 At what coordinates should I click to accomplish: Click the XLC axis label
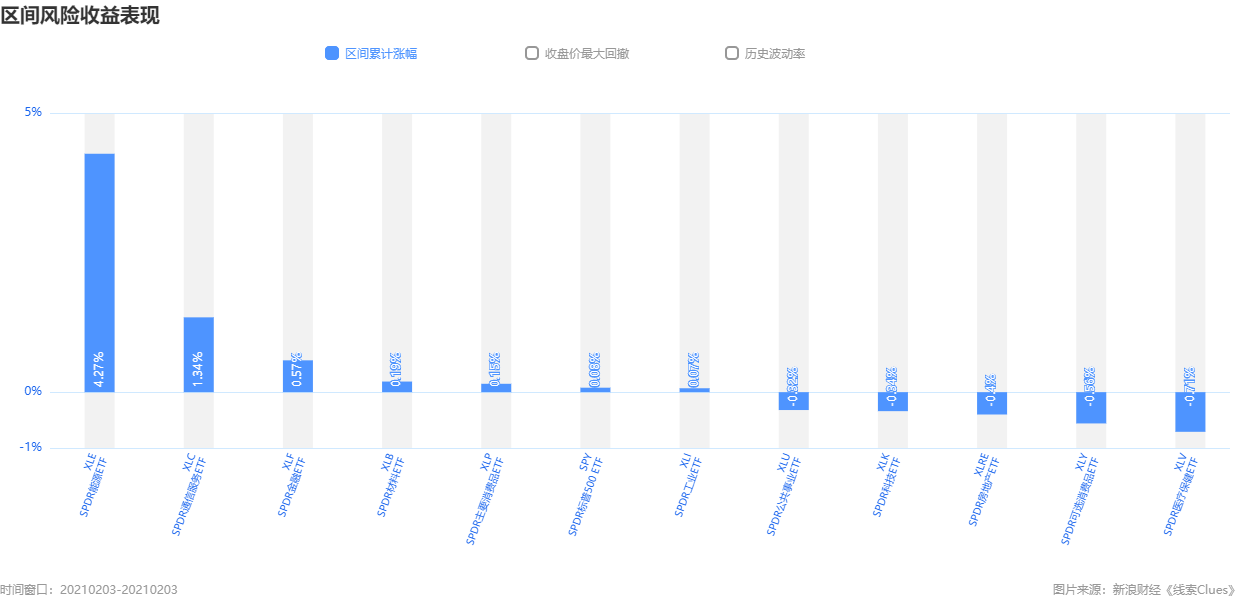tap(190, 495)
